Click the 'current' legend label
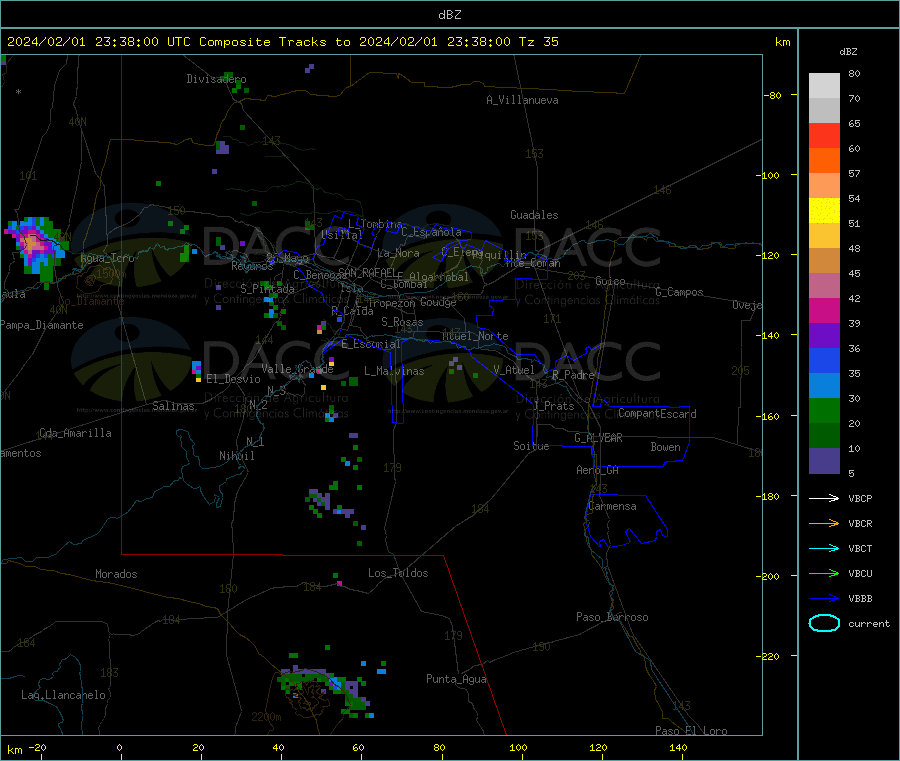Viewport: 900px width, 761px height. coord(869,624)
